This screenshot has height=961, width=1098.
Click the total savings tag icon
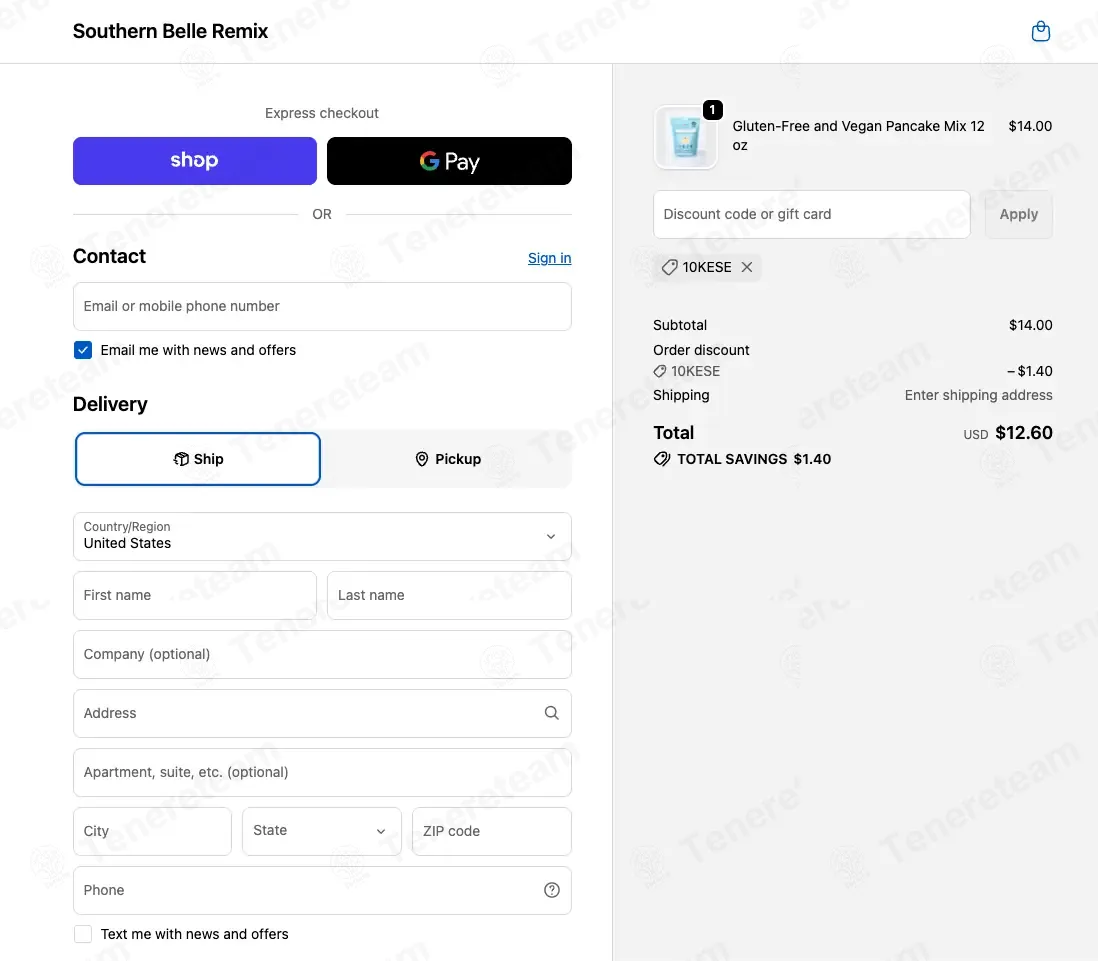pyautogui.click(x=662, y=459)
